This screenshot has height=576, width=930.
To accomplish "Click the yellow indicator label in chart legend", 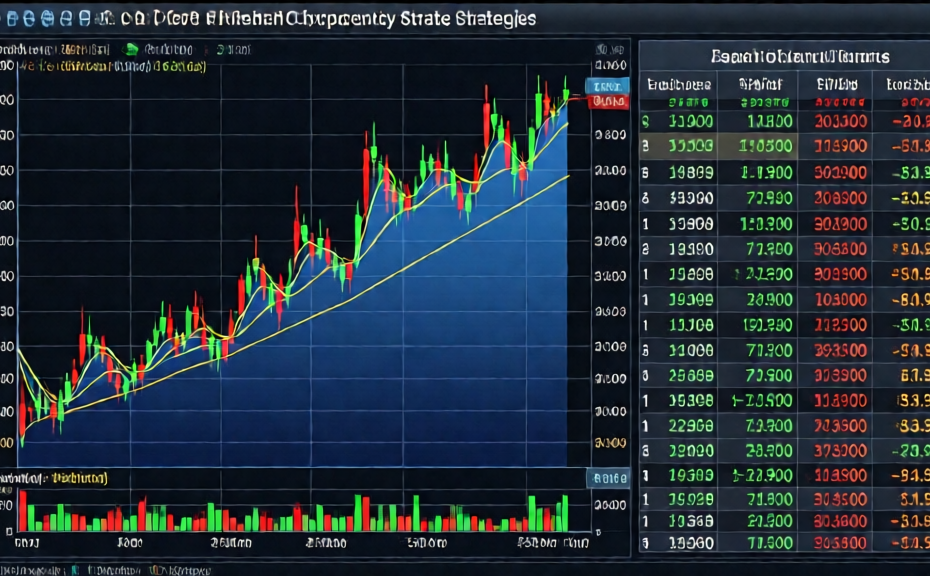I will tap(110, 66).
